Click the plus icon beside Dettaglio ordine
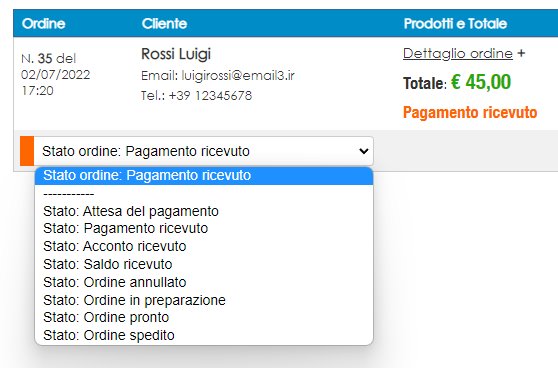The height and width of the screenshot is (368, 558). [x=521, y=53]
